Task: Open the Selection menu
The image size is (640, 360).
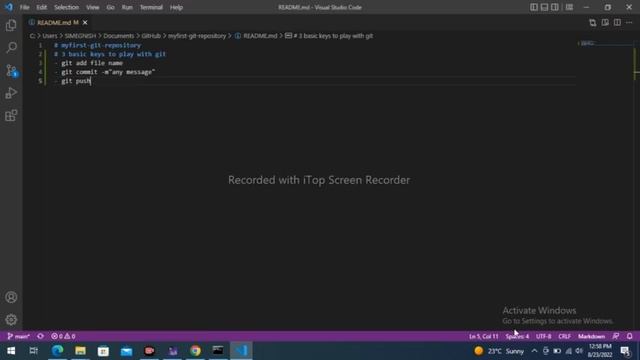Action: (x=66, y=7)
